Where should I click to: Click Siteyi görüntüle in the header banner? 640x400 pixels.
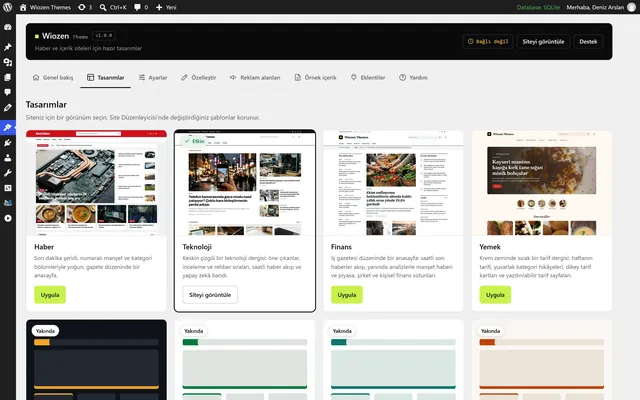pos(543,42)
